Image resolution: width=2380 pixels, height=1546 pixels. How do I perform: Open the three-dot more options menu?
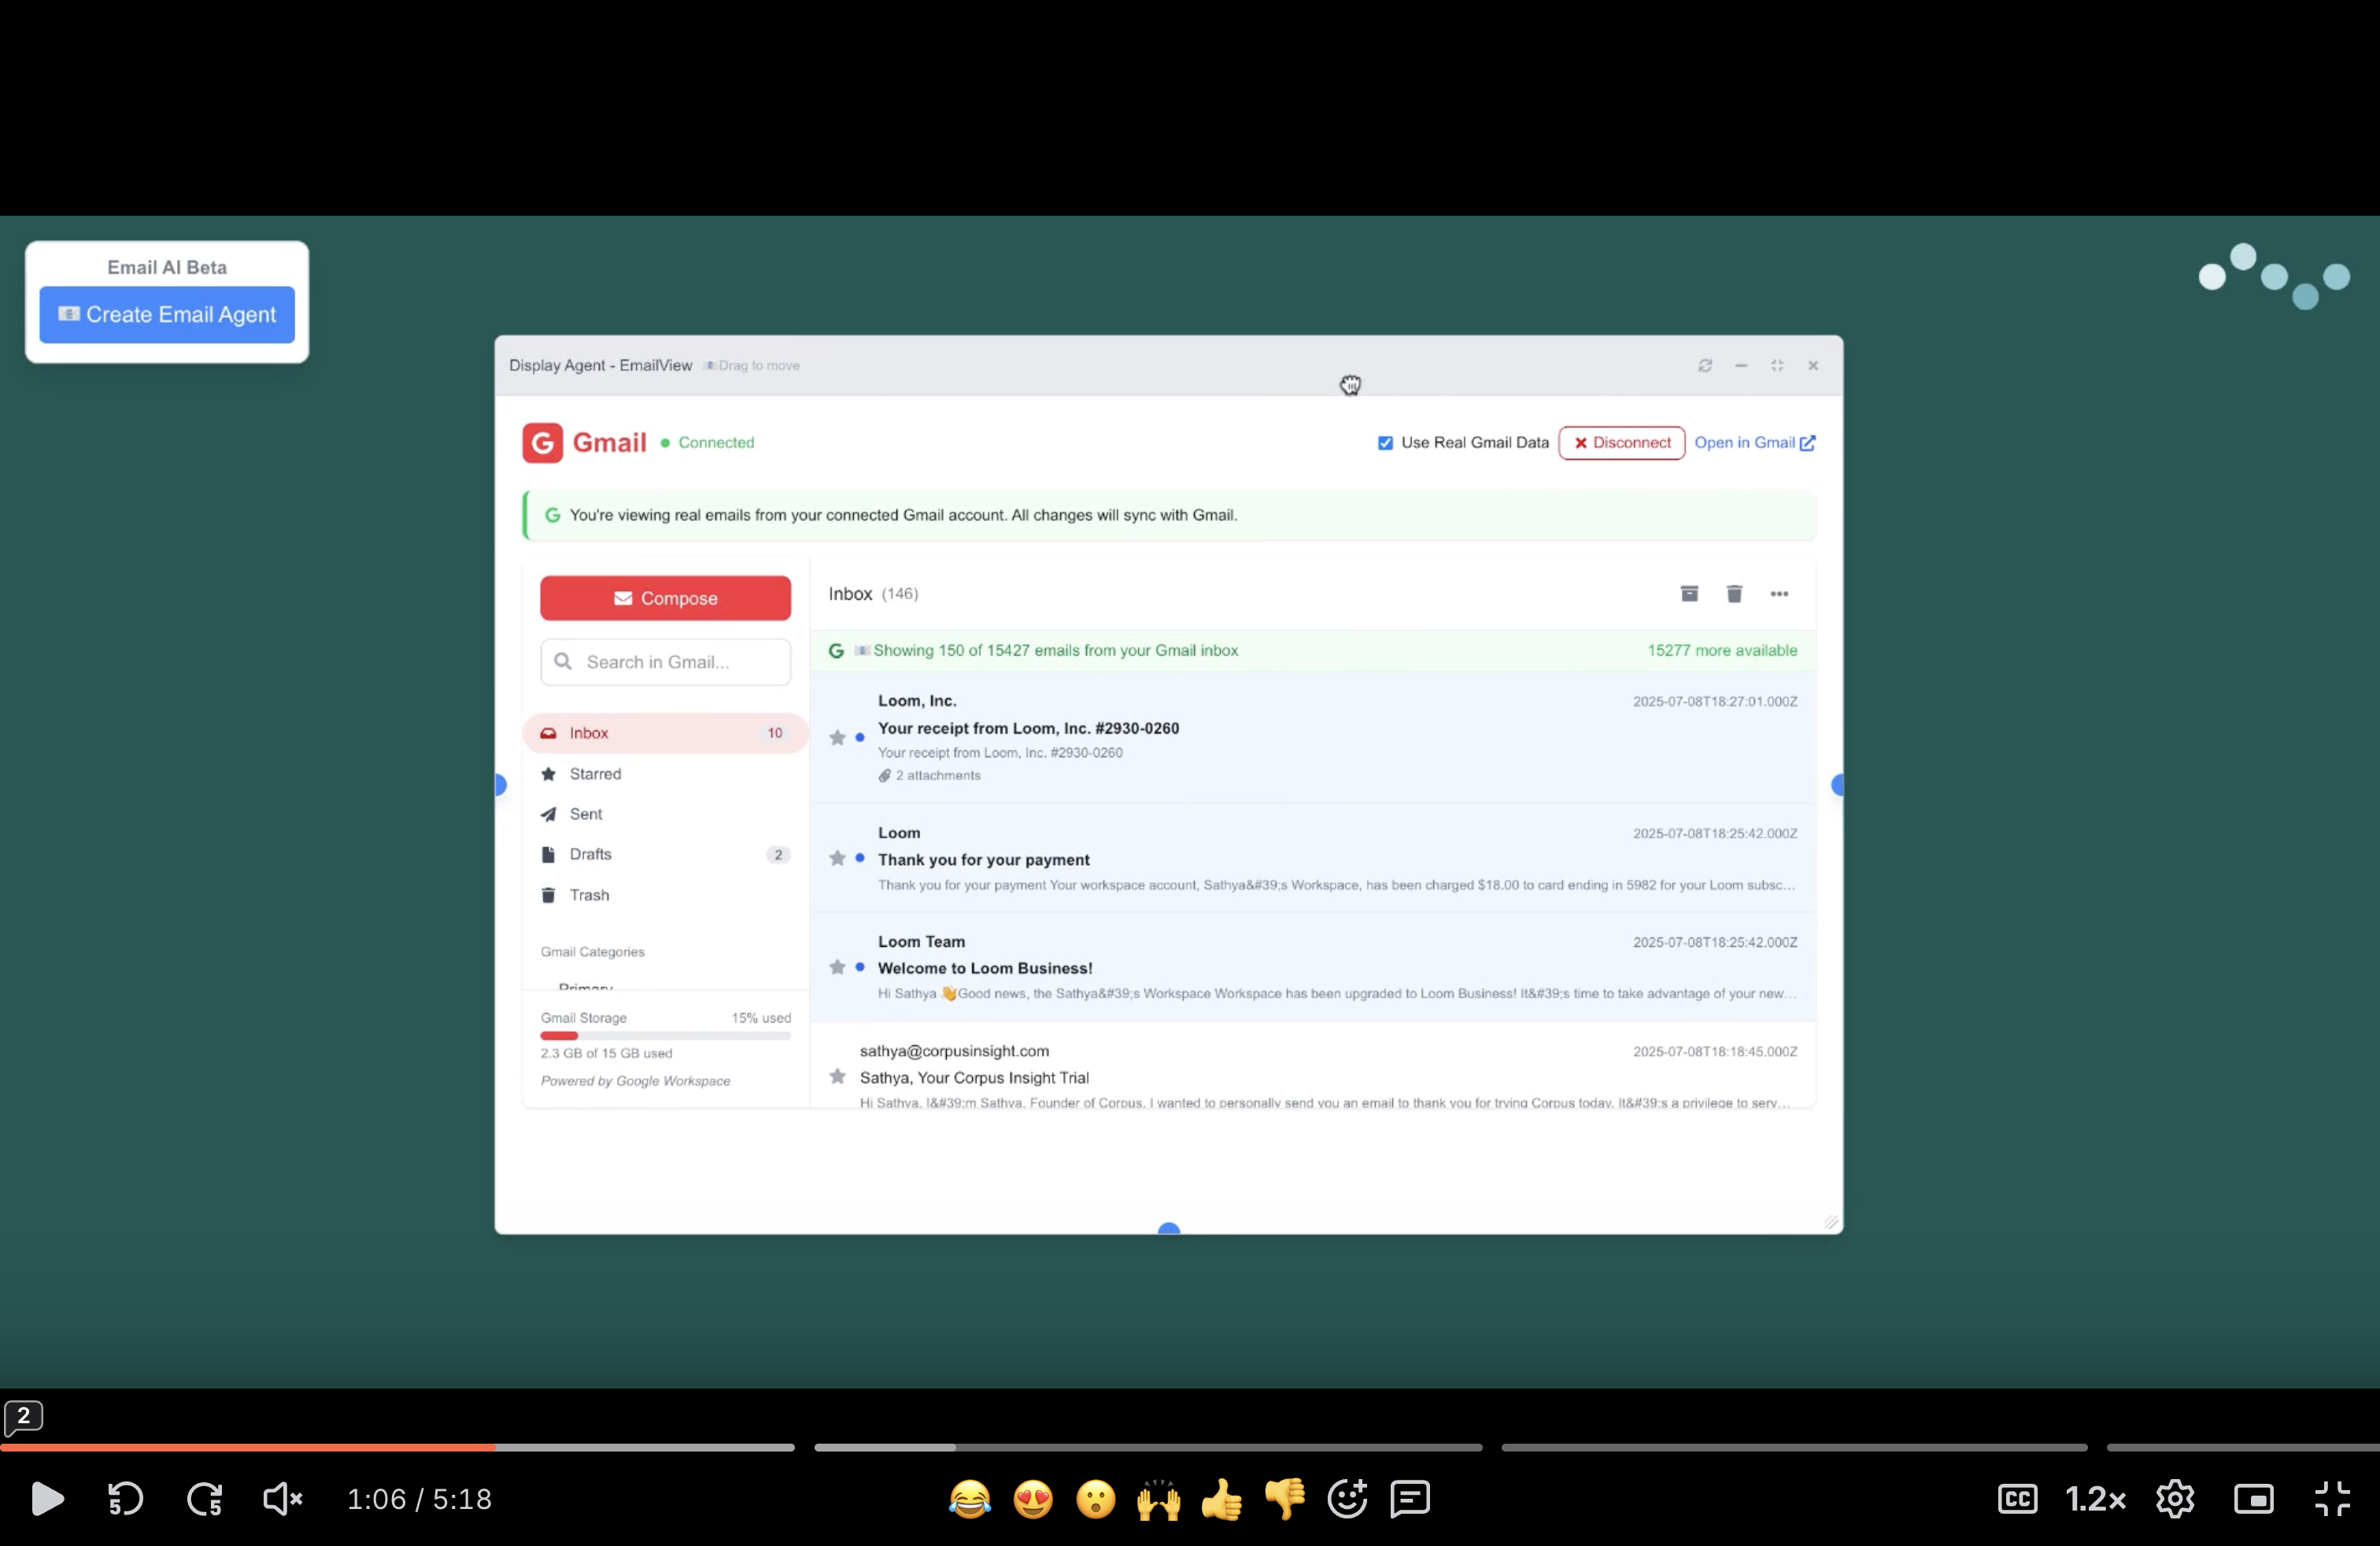[x=1779, y=594]
